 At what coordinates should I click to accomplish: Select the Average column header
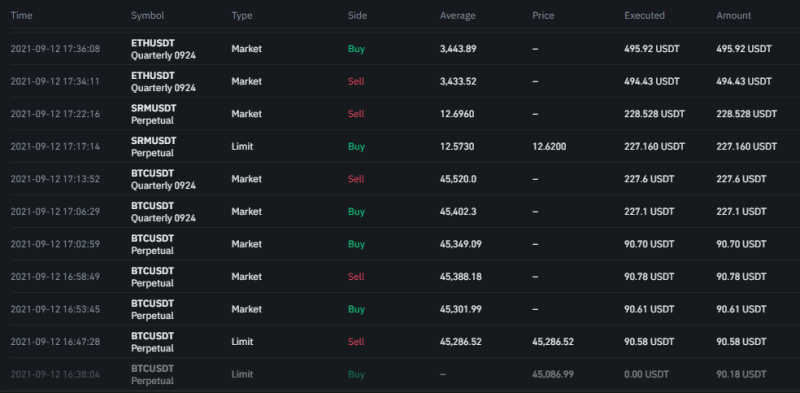click(458, 15)
